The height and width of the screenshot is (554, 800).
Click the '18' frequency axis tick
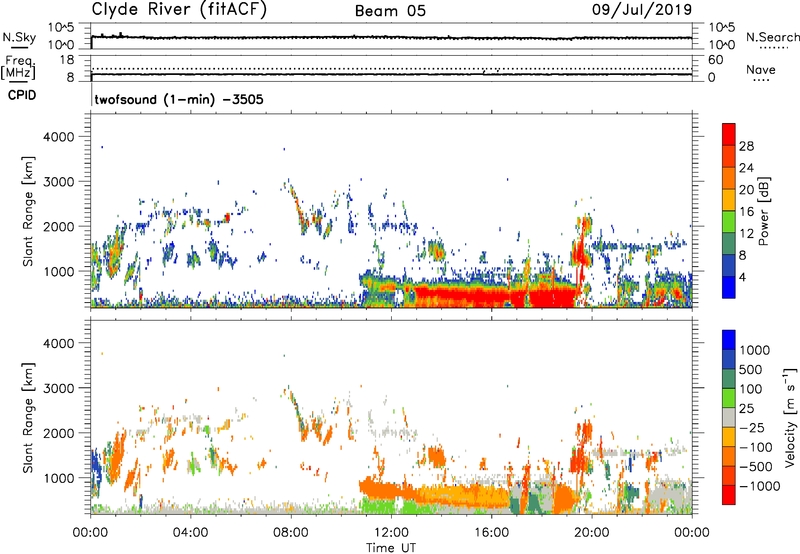(x=67, y=60)
